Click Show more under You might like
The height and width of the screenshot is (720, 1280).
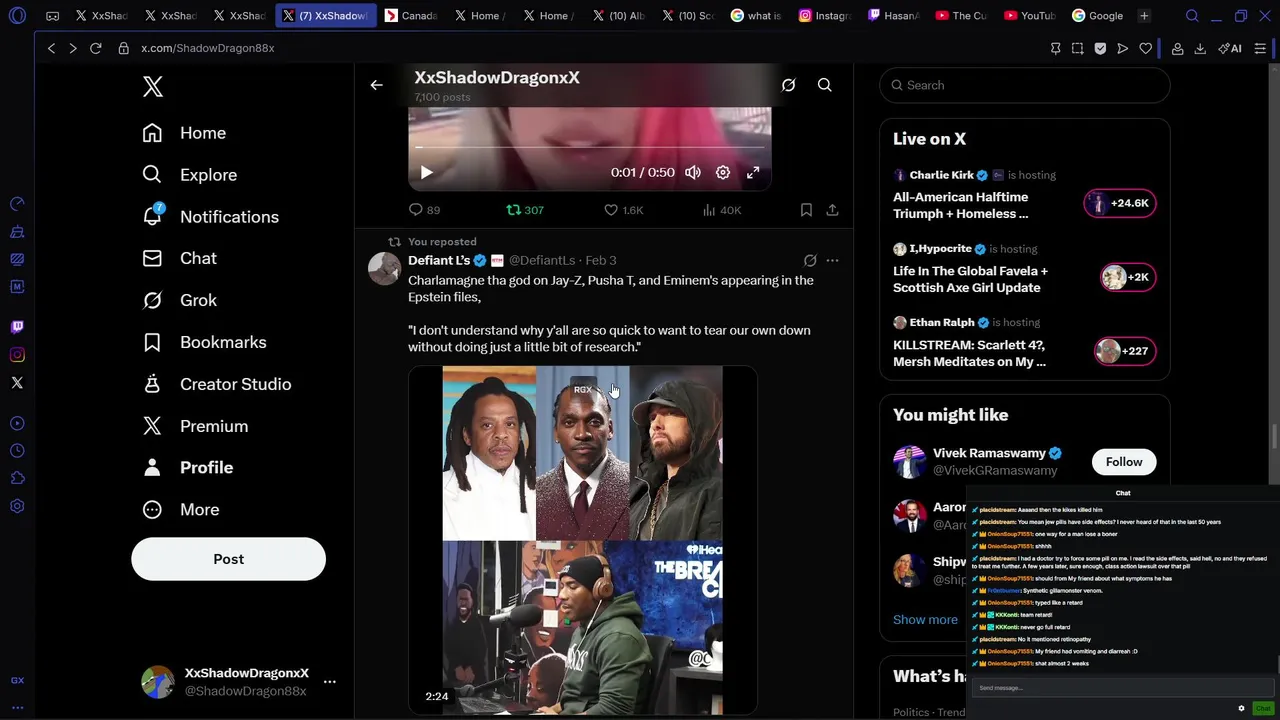(925, 620)
